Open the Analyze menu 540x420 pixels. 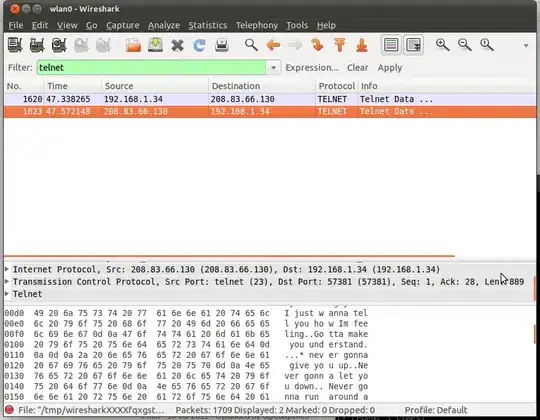point(164,25)
